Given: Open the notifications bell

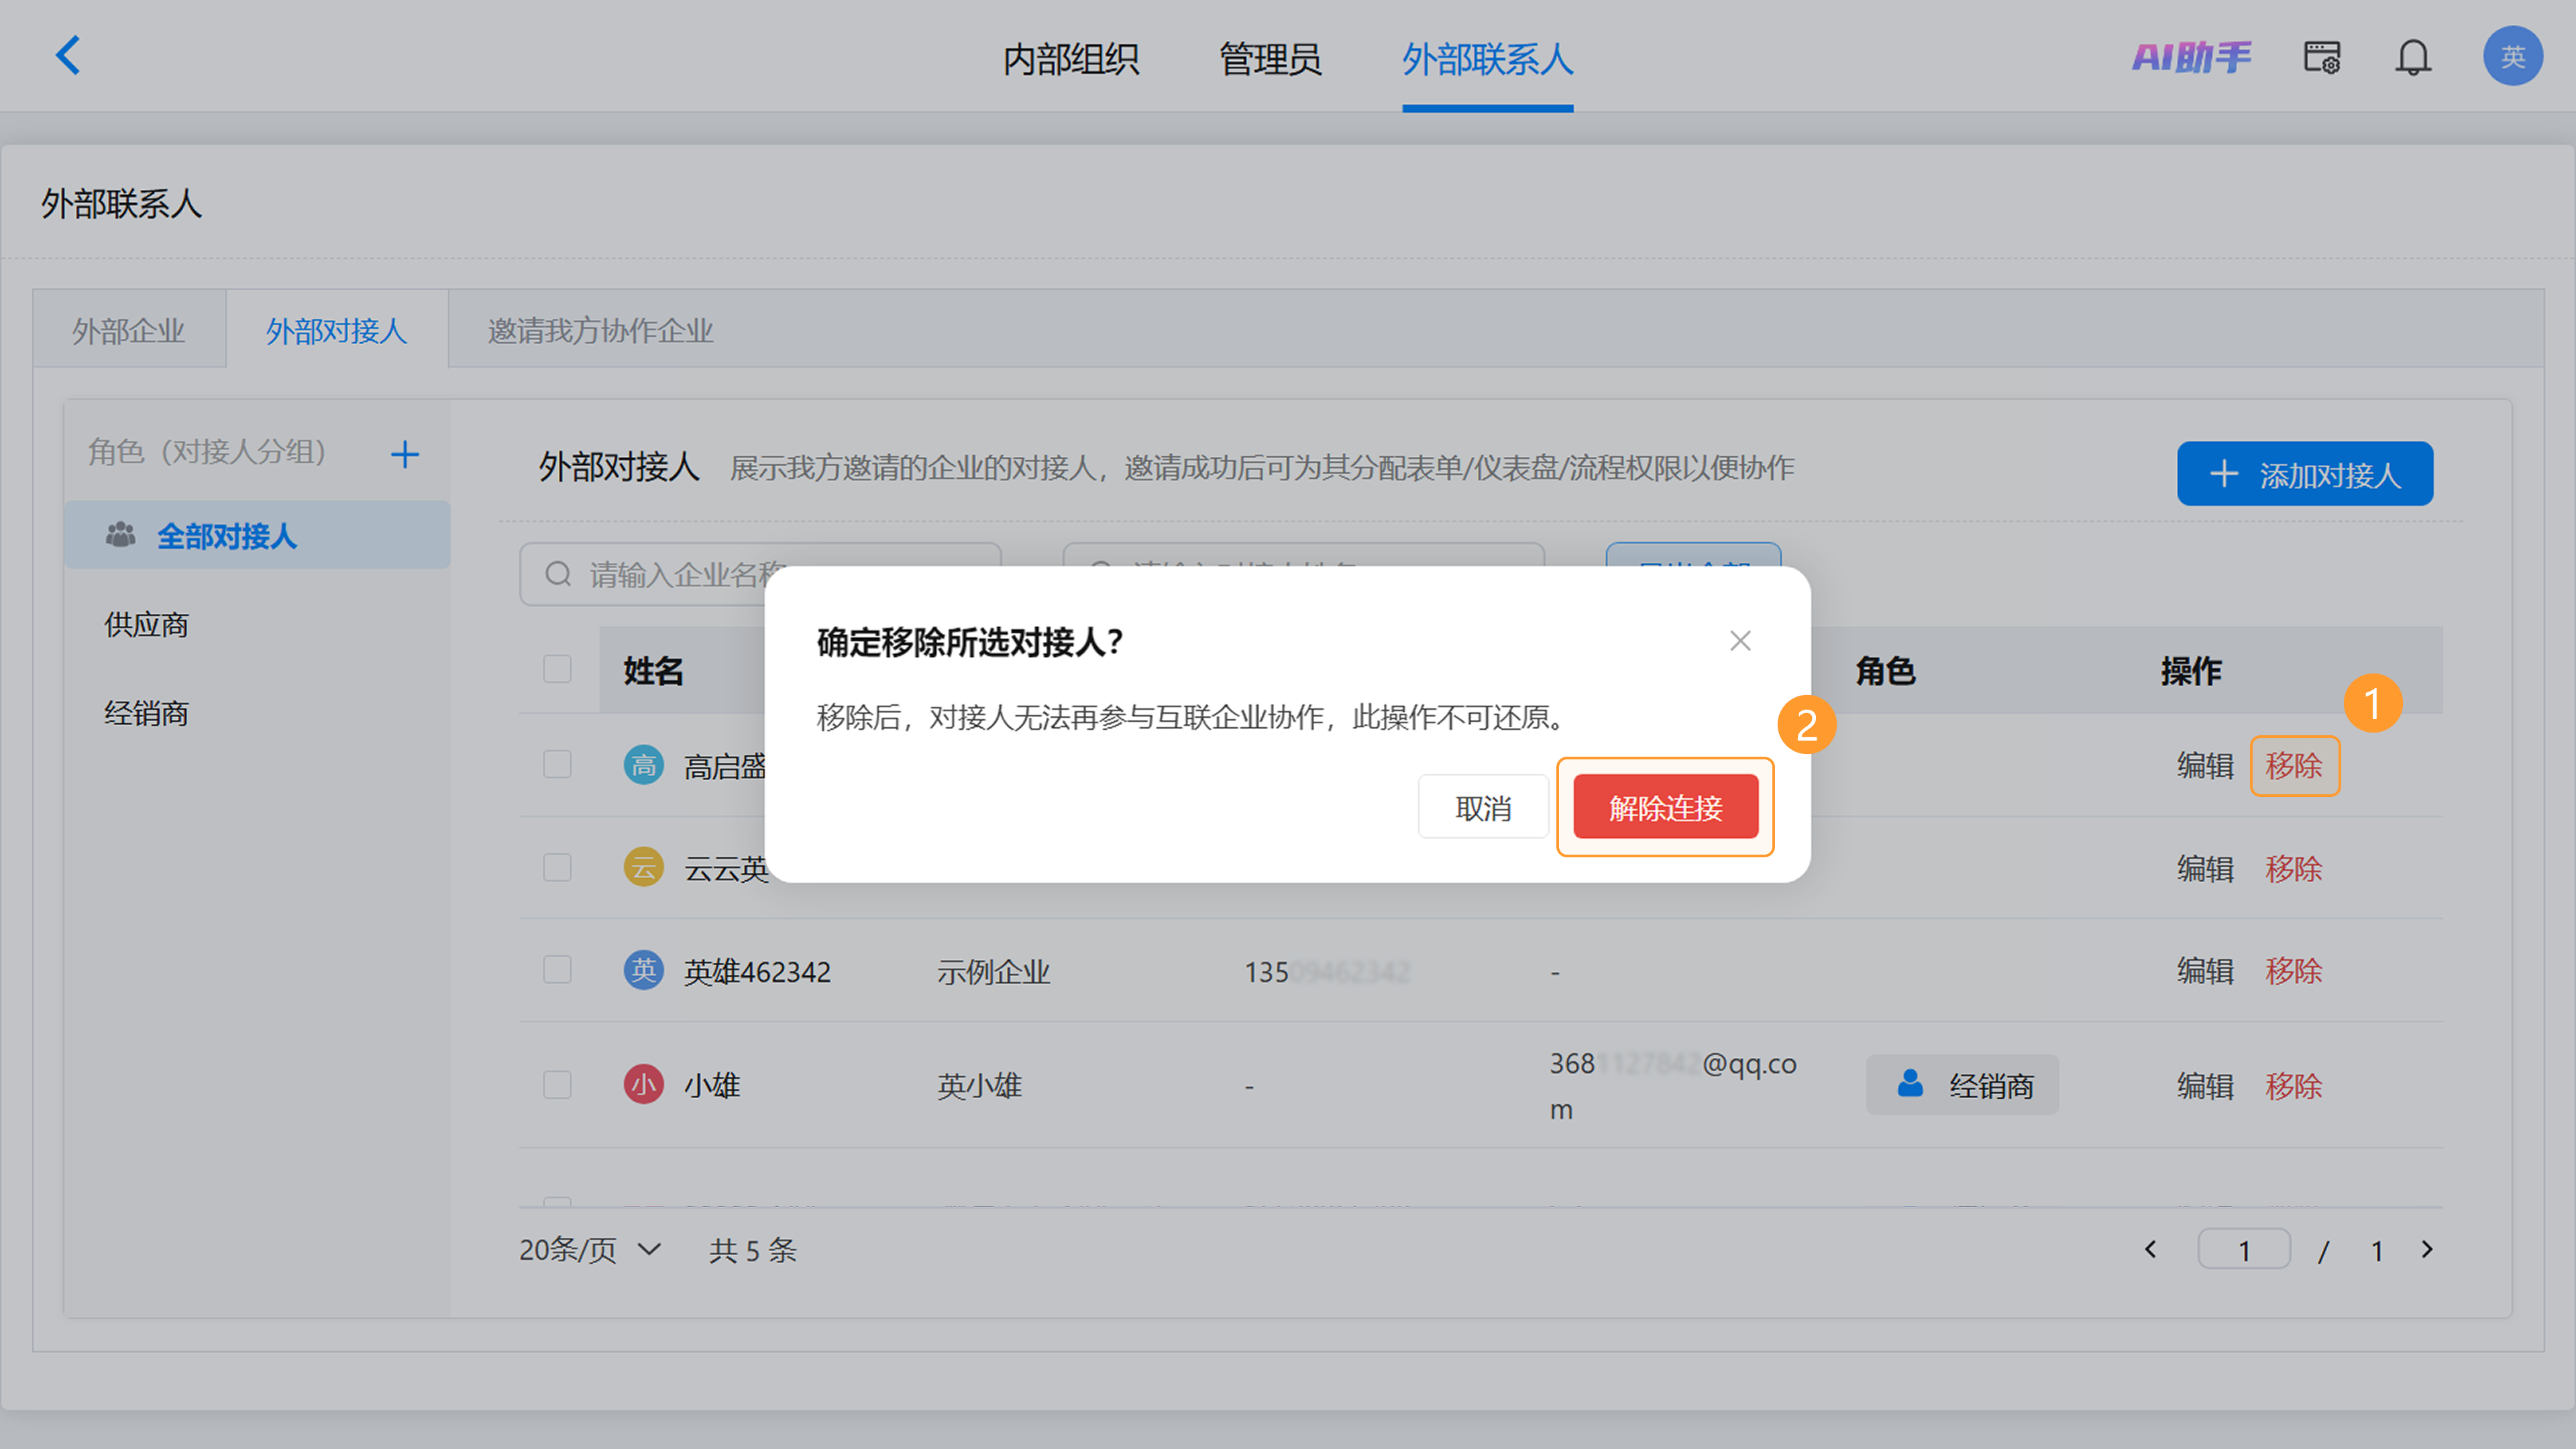Looking at the screenshot, I should (x=2413, y=57).
